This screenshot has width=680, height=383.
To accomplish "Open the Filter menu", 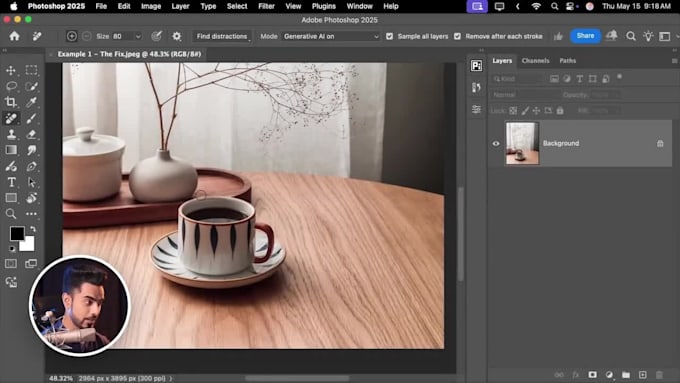I will point(266,6).
